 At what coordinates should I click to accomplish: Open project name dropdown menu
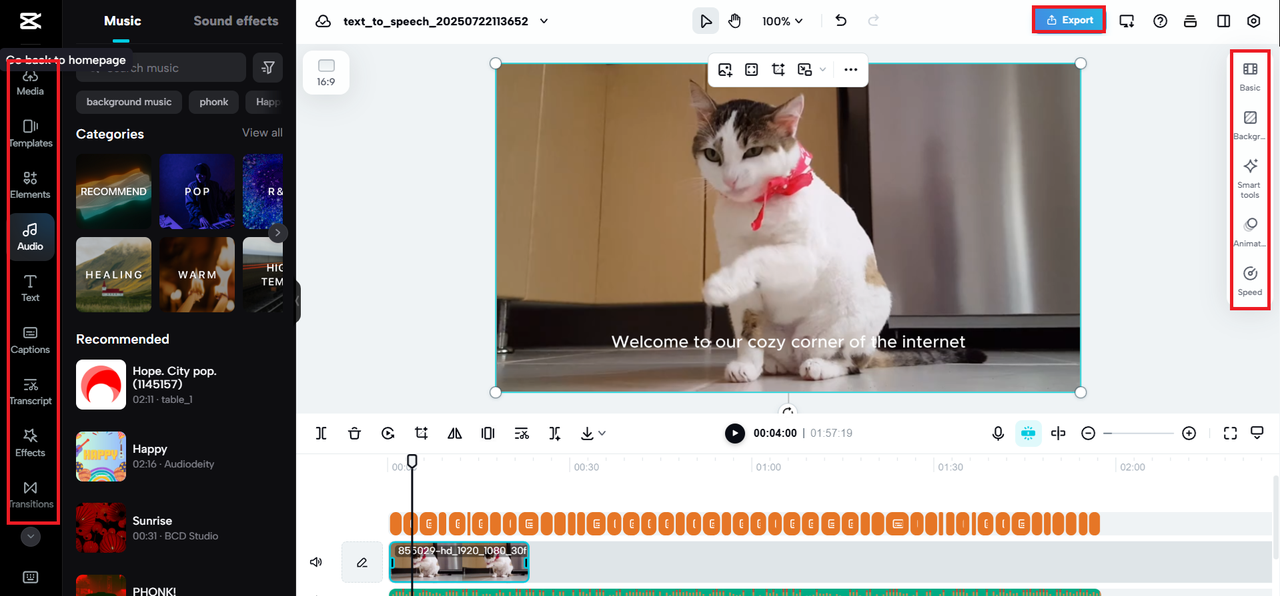tap(544, 21)
